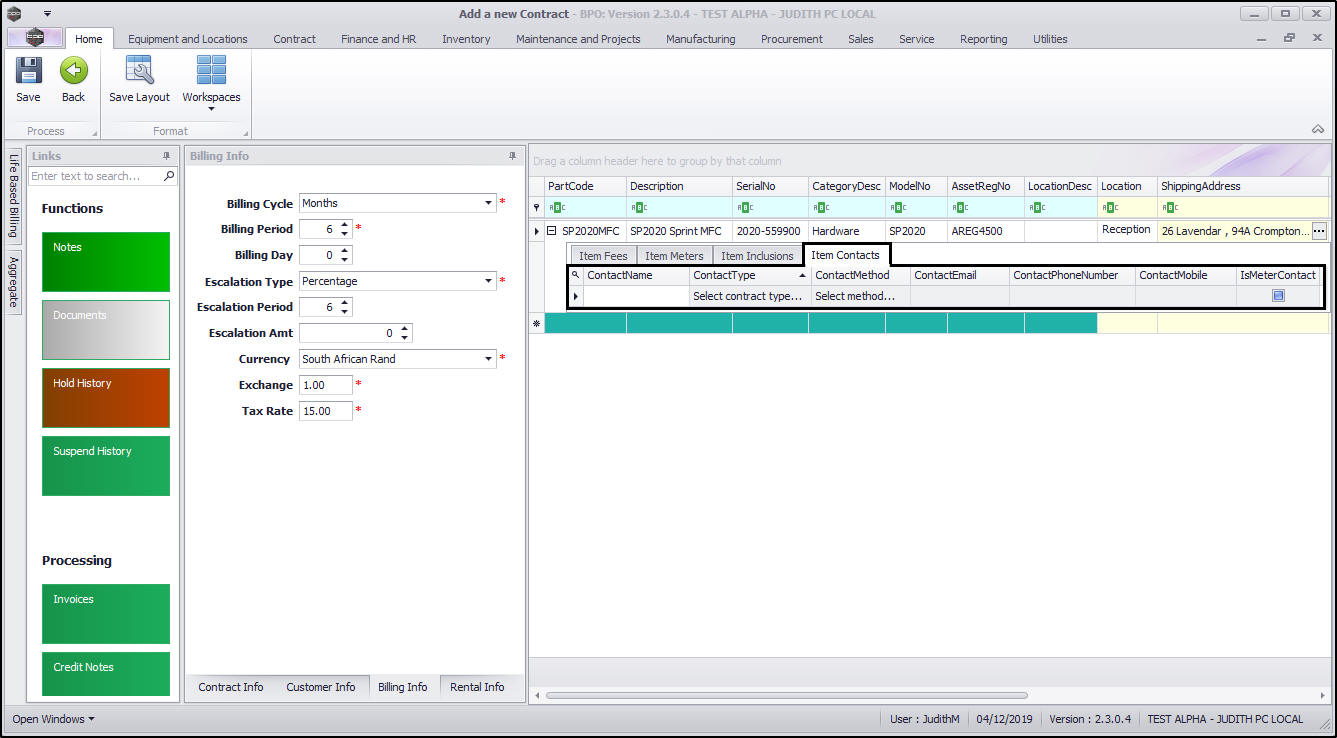1337x738 pixels.
Task: Click the Save Layout icon
Action: pyautogui.click(x=139, y=72)
